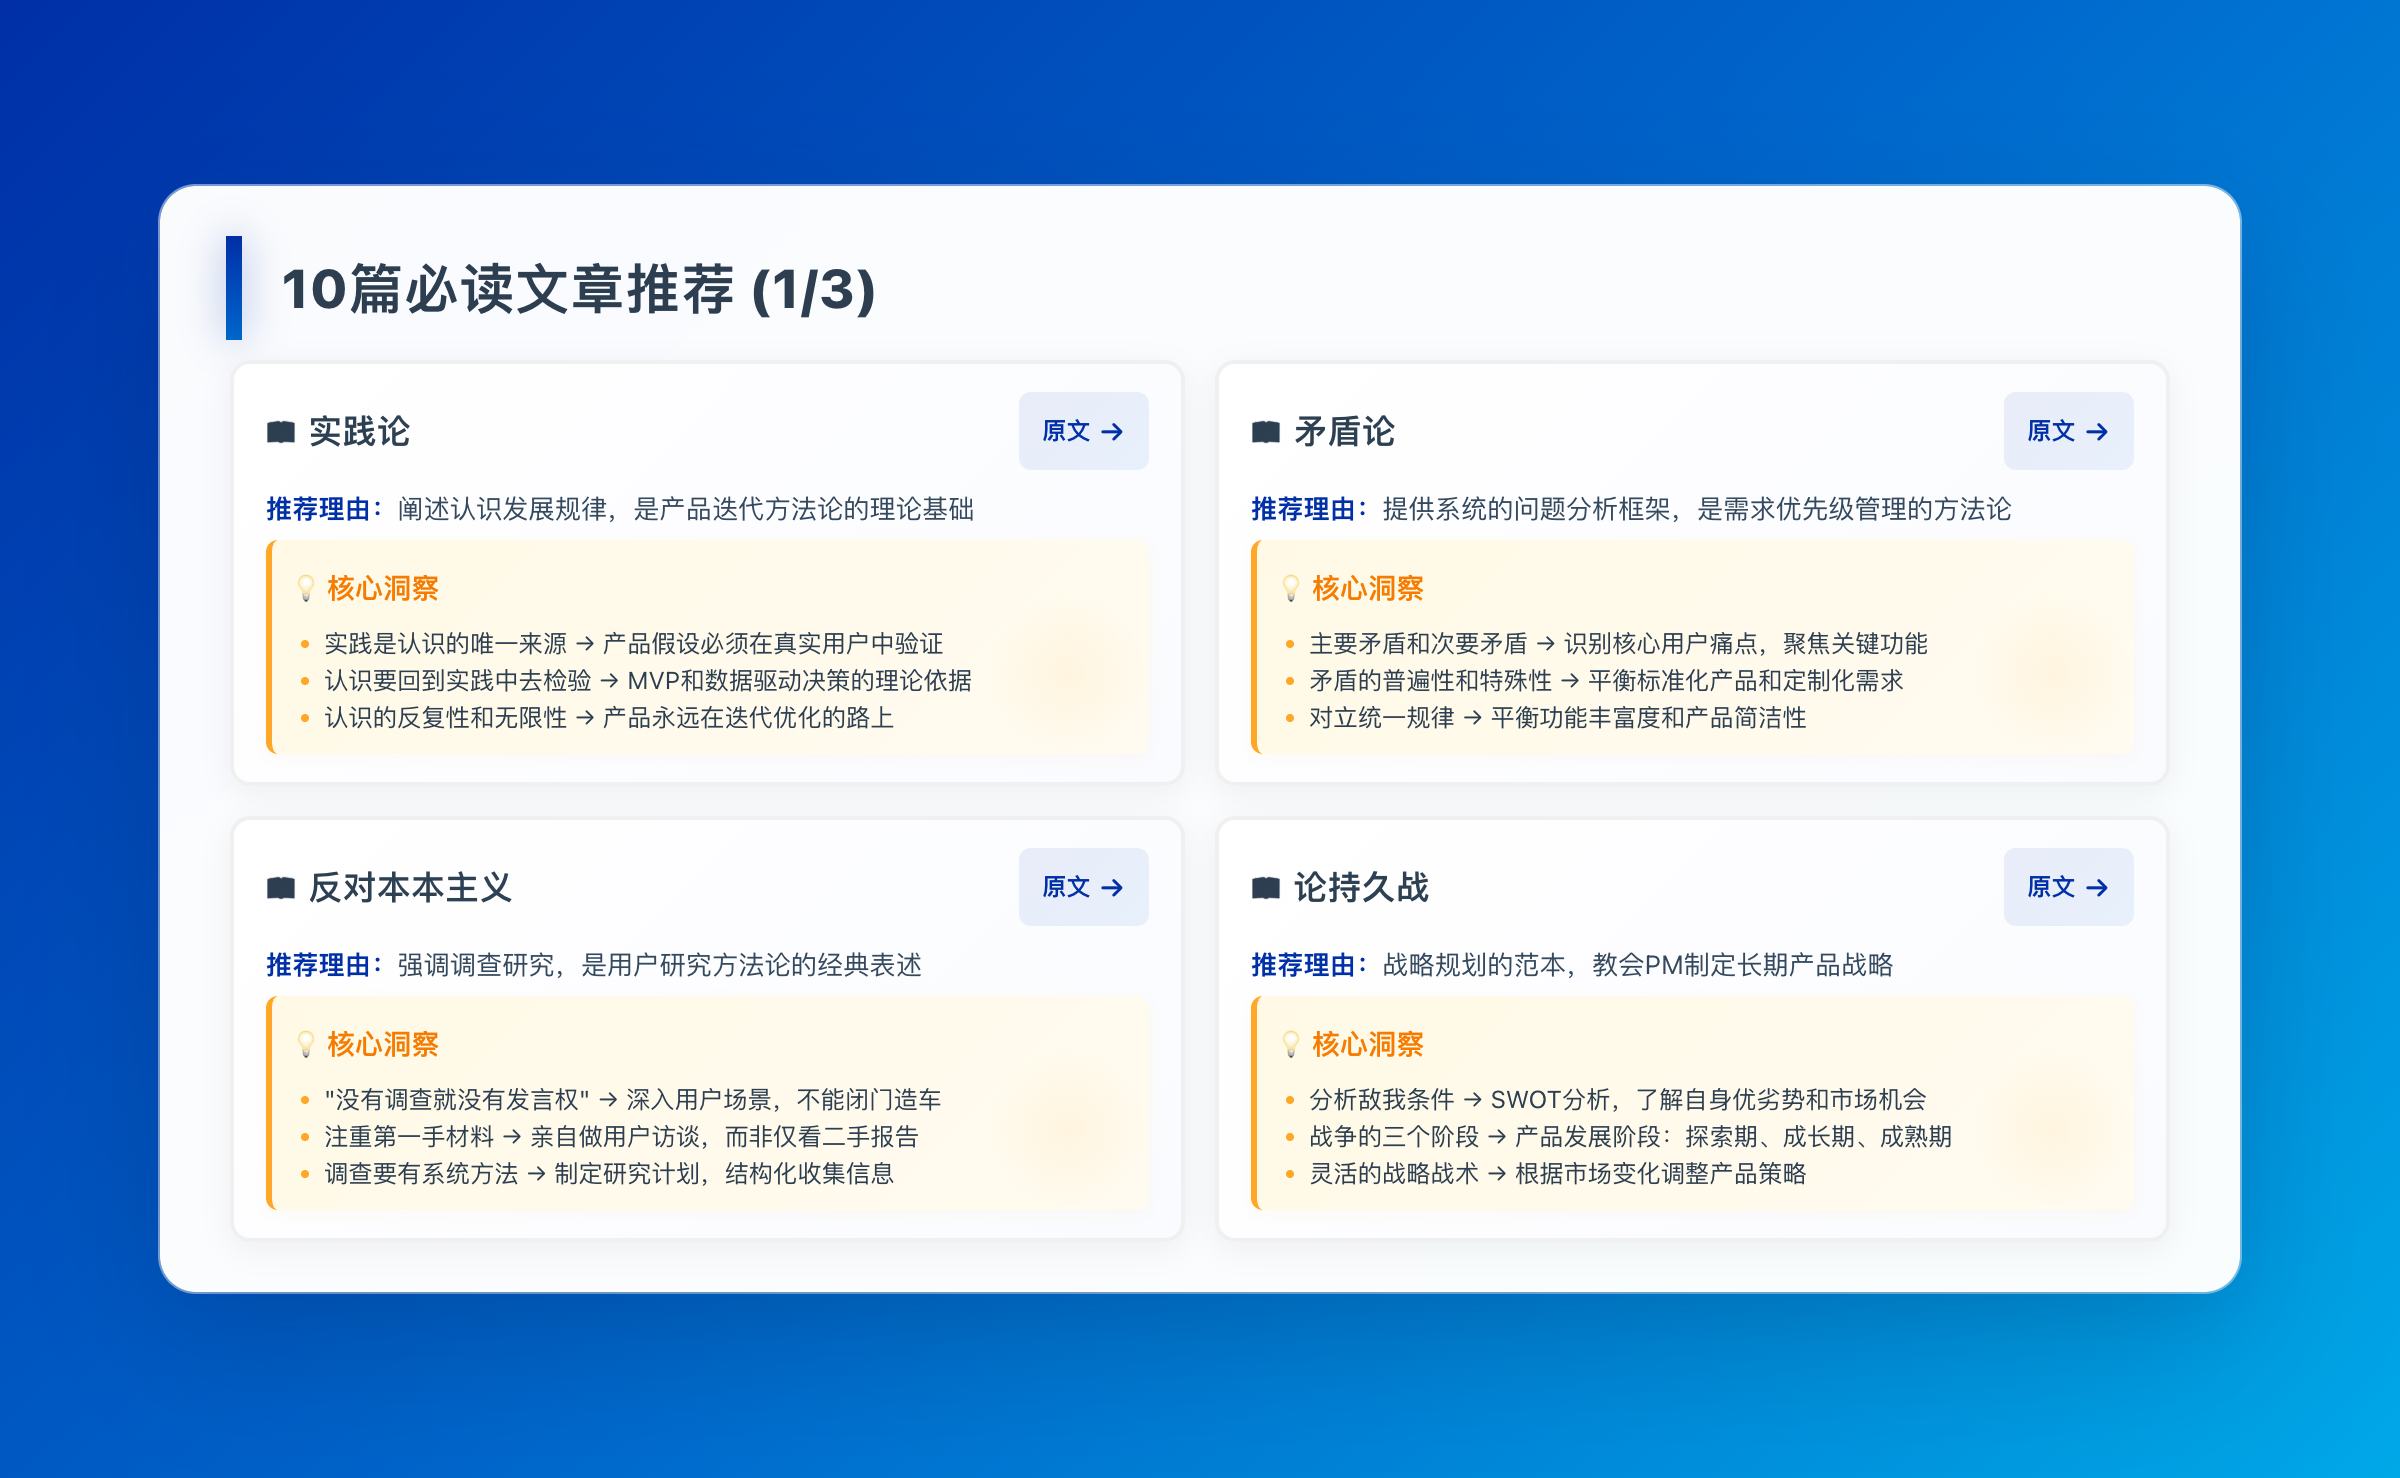This screenshot has width=2400, height=1478.
Task: Click the lightbulb icon in 反对本本主义 card
Action: coord(306,1045)
